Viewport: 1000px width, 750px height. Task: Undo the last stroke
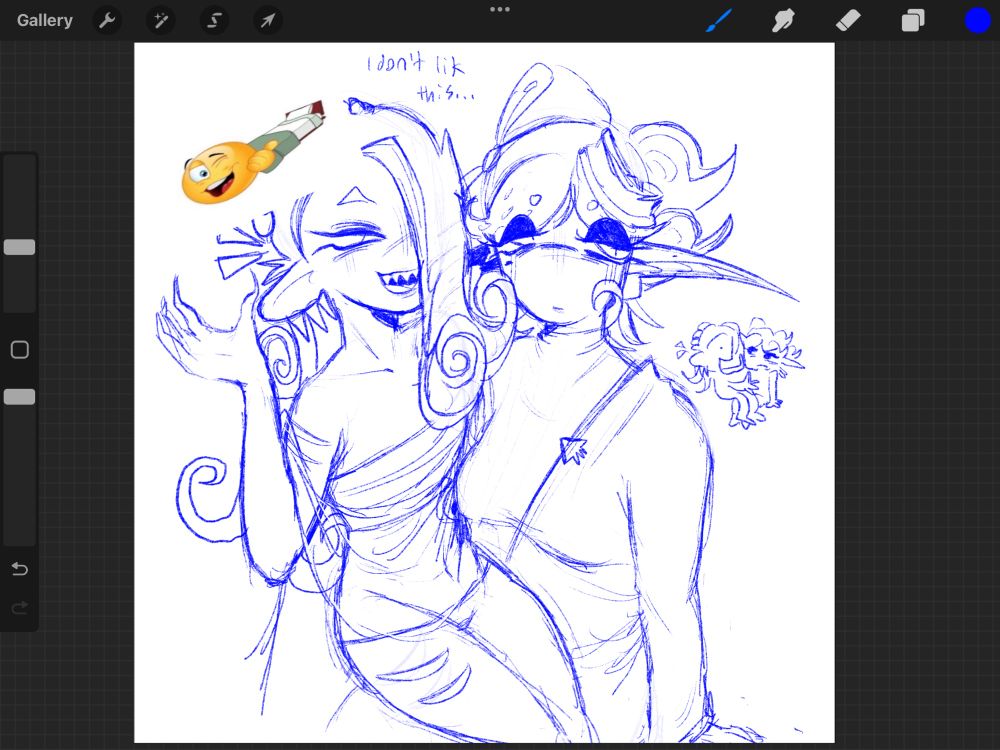20,568
